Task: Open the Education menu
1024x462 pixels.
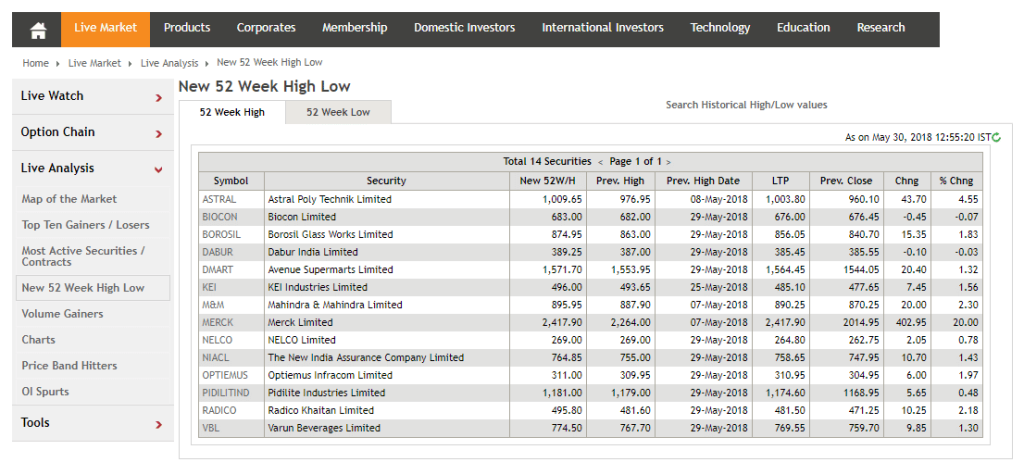Action: click(803, 27)
